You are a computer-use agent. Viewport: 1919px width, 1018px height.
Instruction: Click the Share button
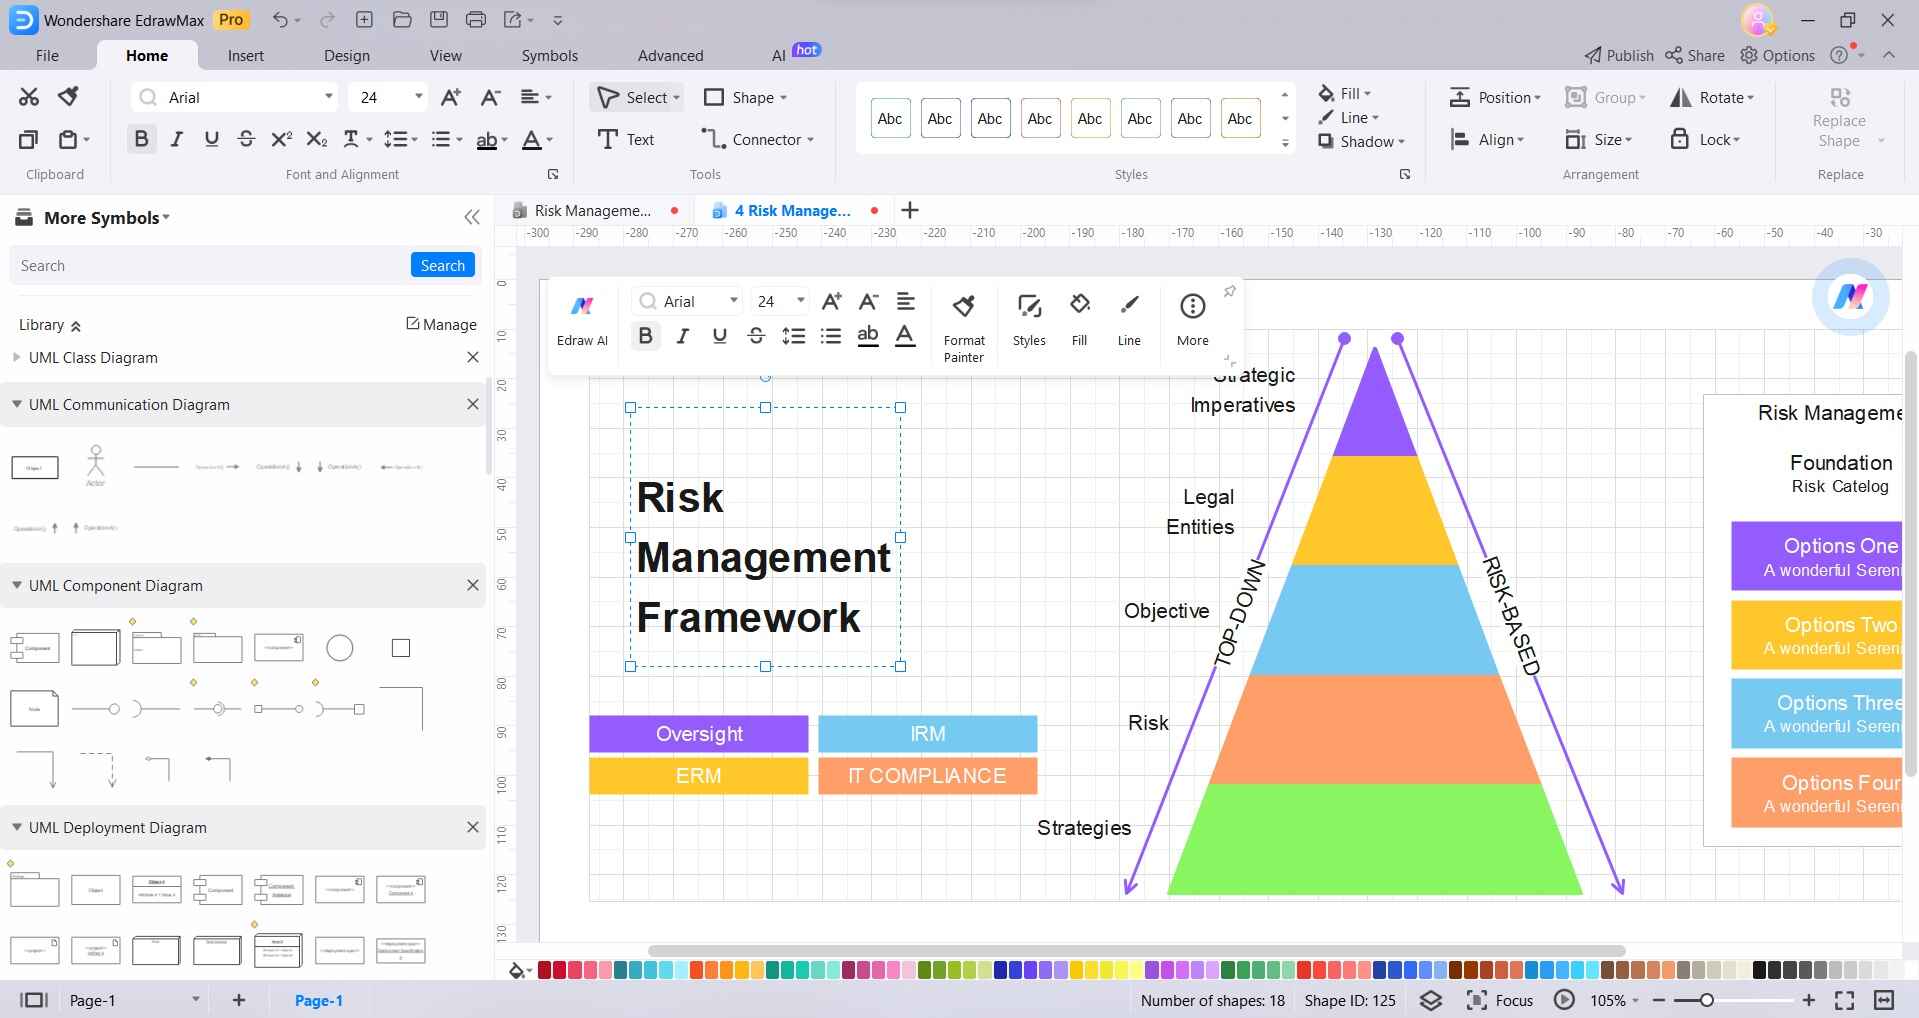pos(1695,56)
